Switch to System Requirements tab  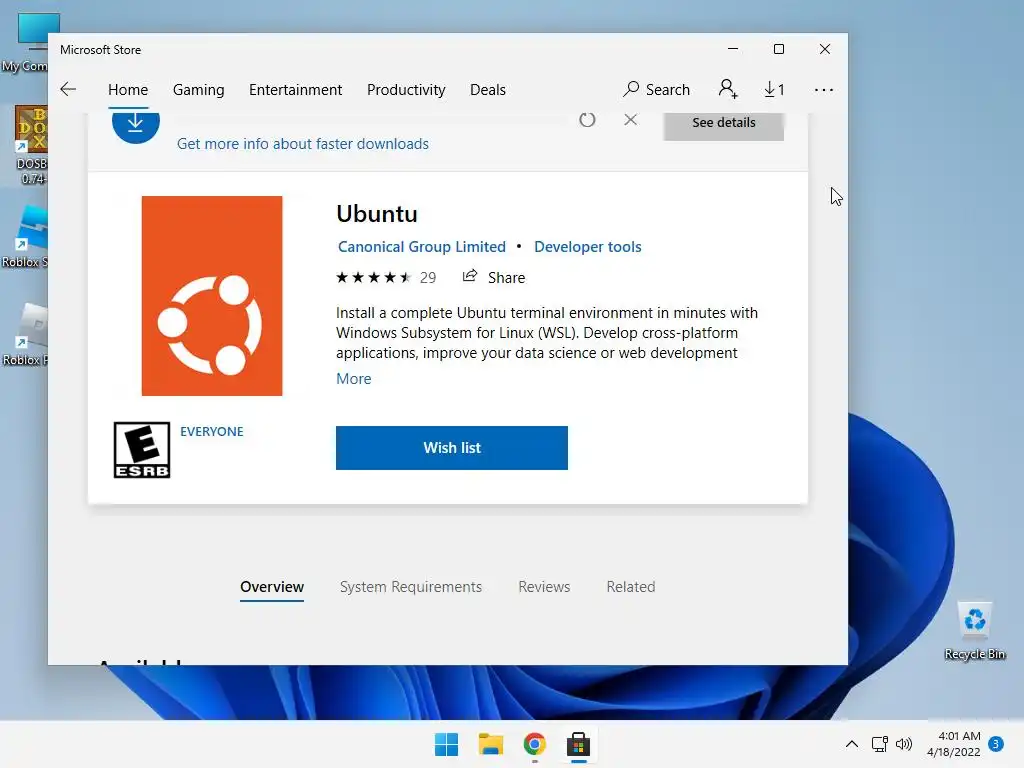point(411,586)
